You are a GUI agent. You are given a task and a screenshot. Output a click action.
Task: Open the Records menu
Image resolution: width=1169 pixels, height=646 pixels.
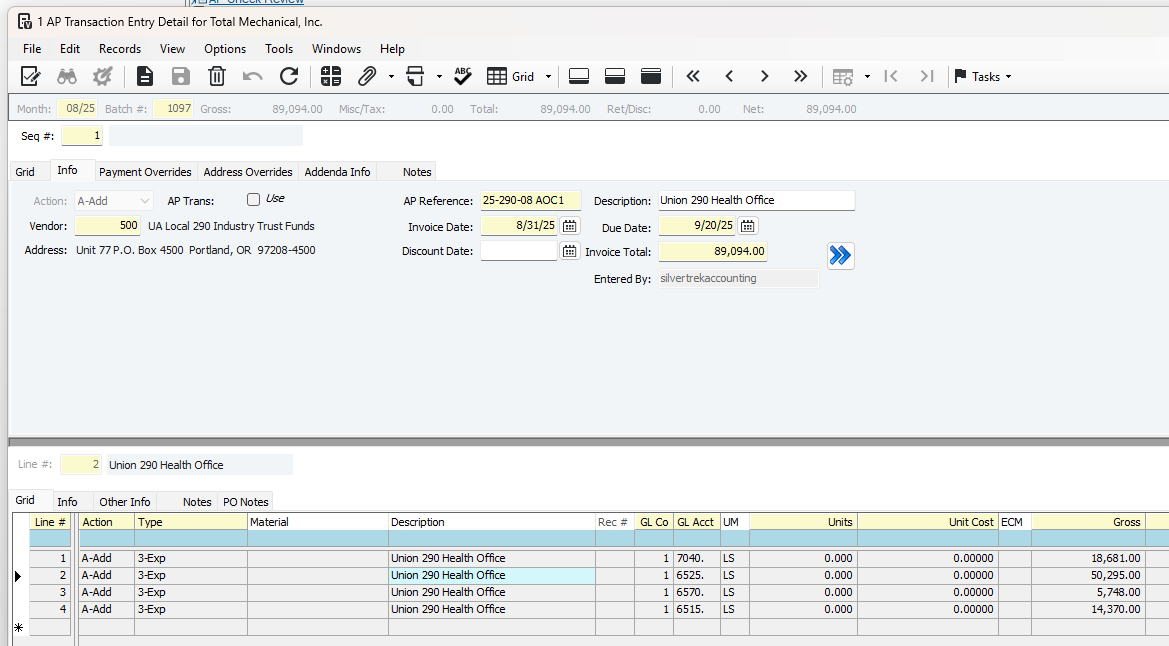(x=120, y=48)
